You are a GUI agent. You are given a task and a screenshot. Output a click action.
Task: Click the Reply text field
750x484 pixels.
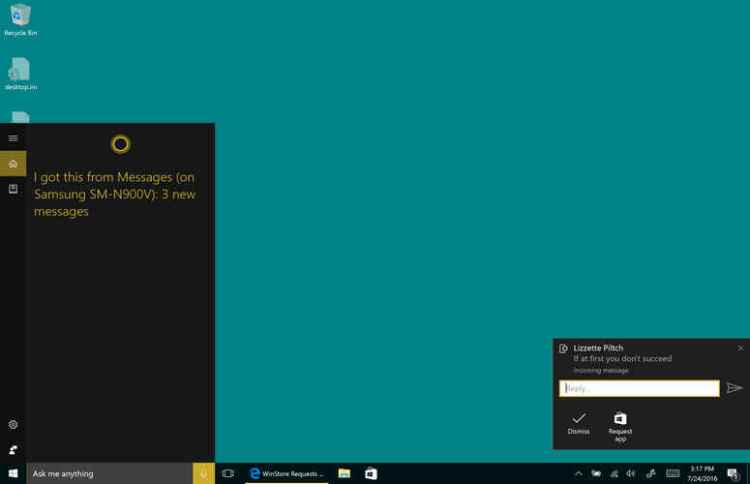[639, 388]
